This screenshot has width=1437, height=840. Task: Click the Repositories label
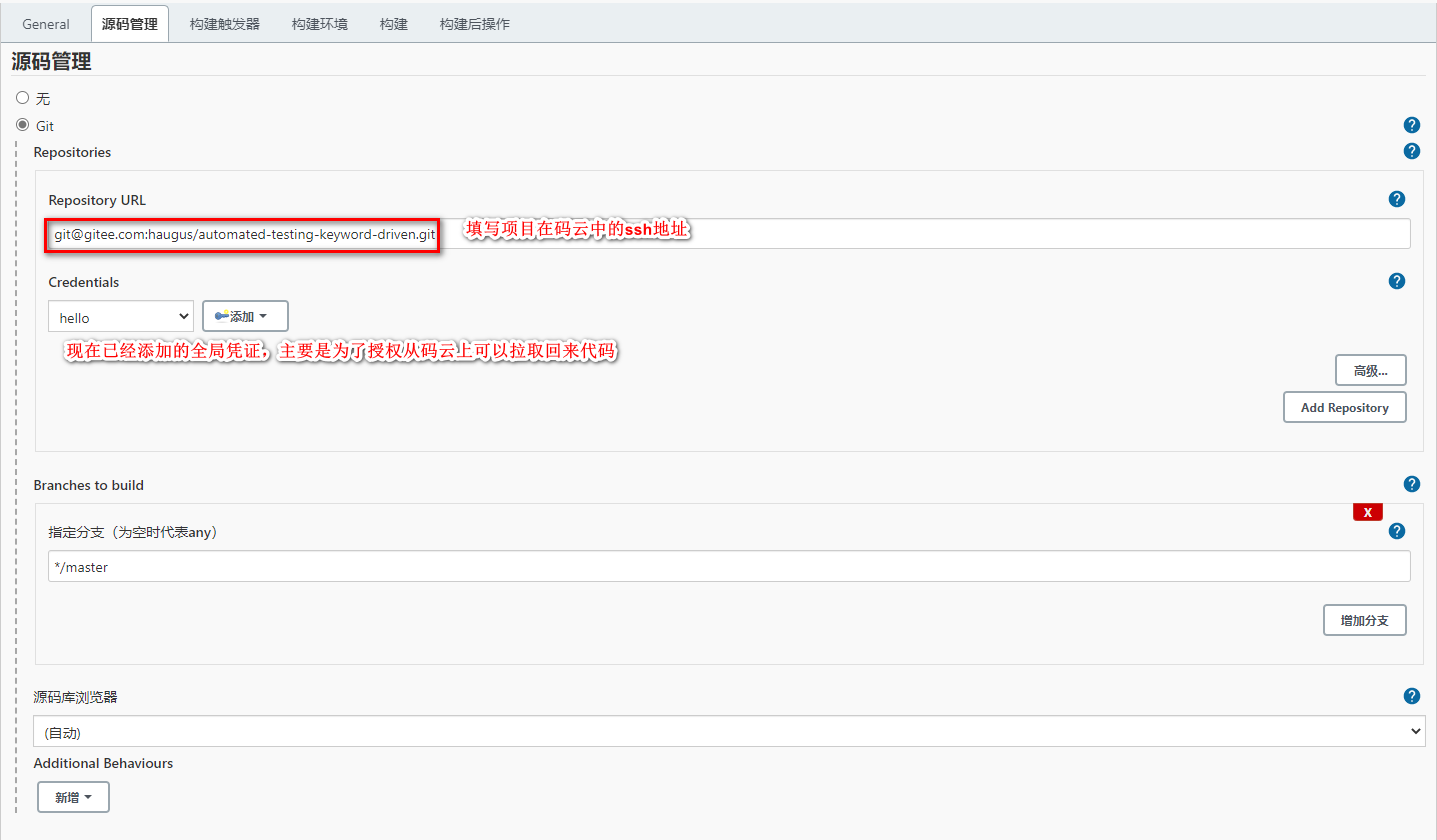[x=72, y=152]
